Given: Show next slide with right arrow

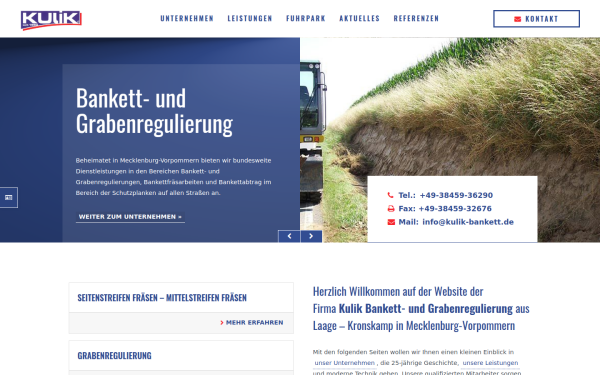Looking at the screenshot, I should 311,236.
